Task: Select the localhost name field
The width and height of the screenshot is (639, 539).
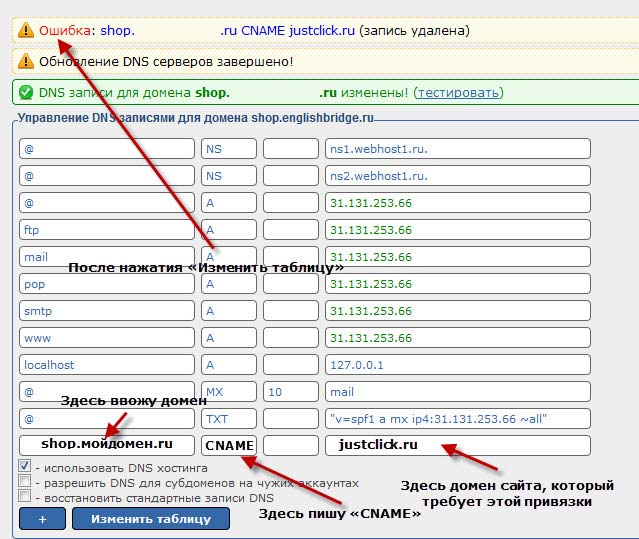Action: [x=107, y=365]
